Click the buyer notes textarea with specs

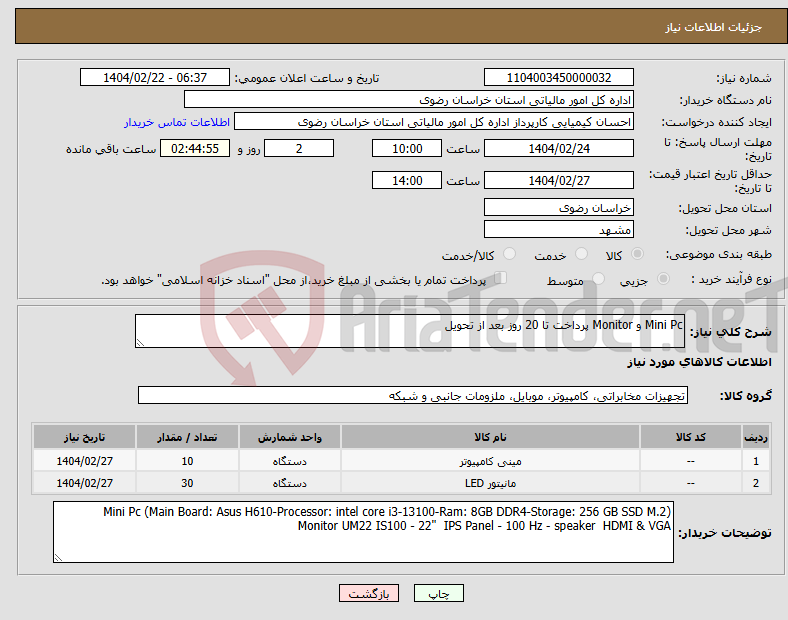click(x=363, y=532)
